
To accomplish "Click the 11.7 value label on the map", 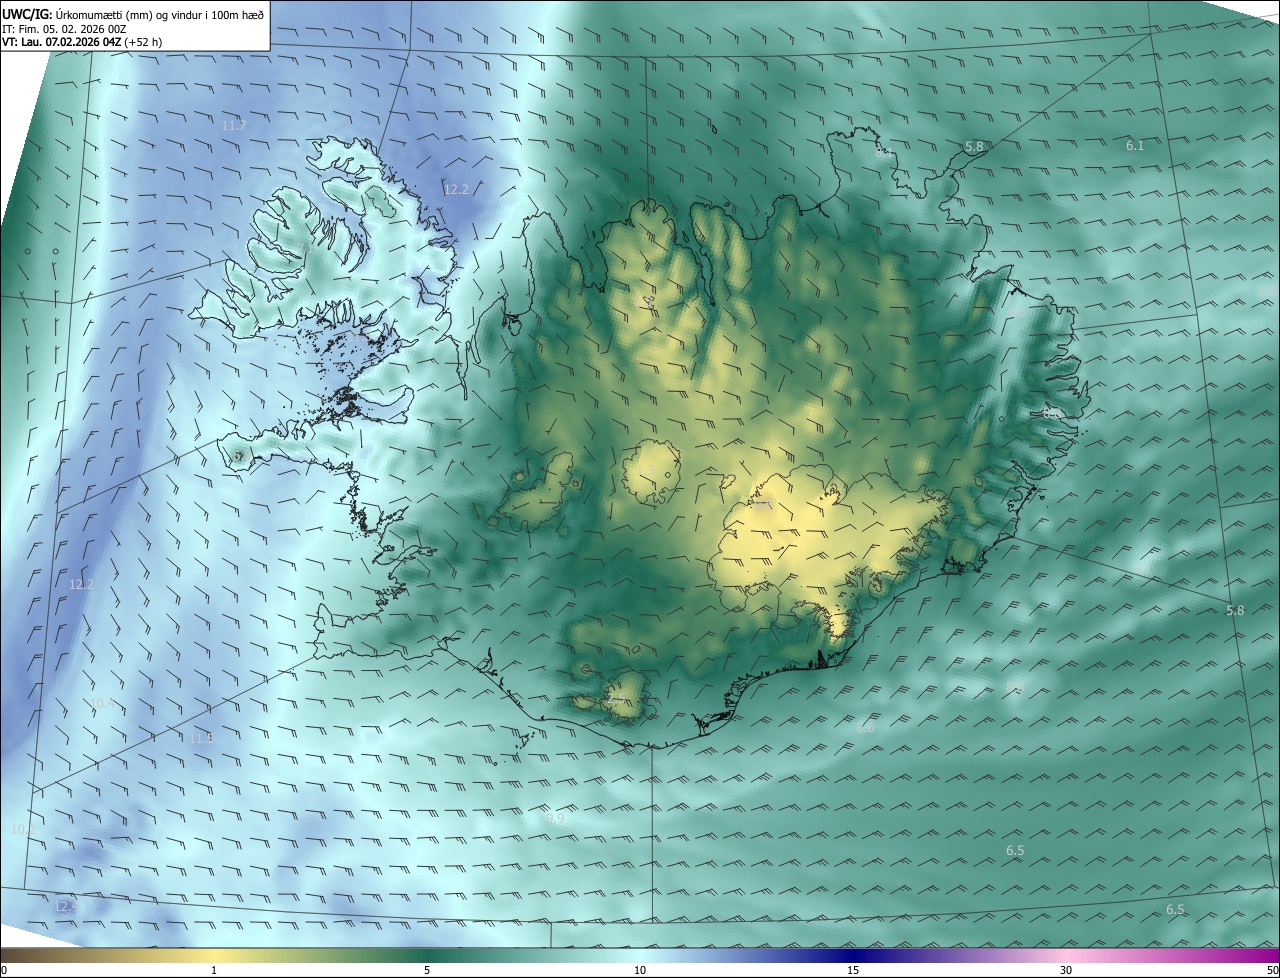I will 234,125.
